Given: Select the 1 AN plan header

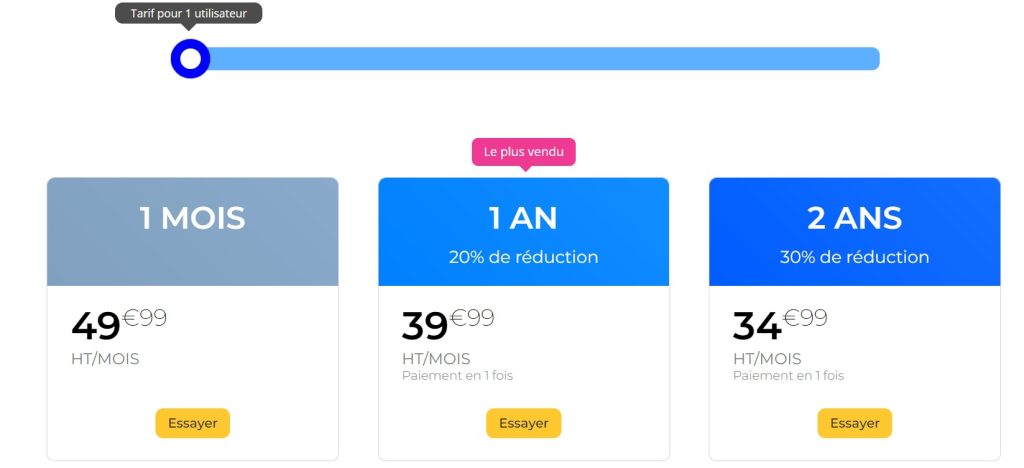Looking at the screenshot, I should coord(523,218).
